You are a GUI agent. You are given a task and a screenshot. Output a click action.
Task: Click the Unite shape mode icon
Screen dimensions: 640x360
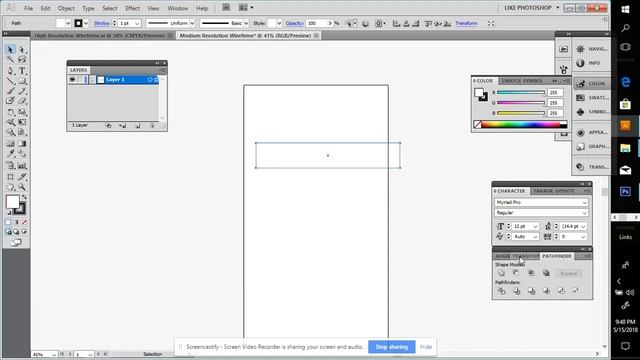click(x=501, y=273)
